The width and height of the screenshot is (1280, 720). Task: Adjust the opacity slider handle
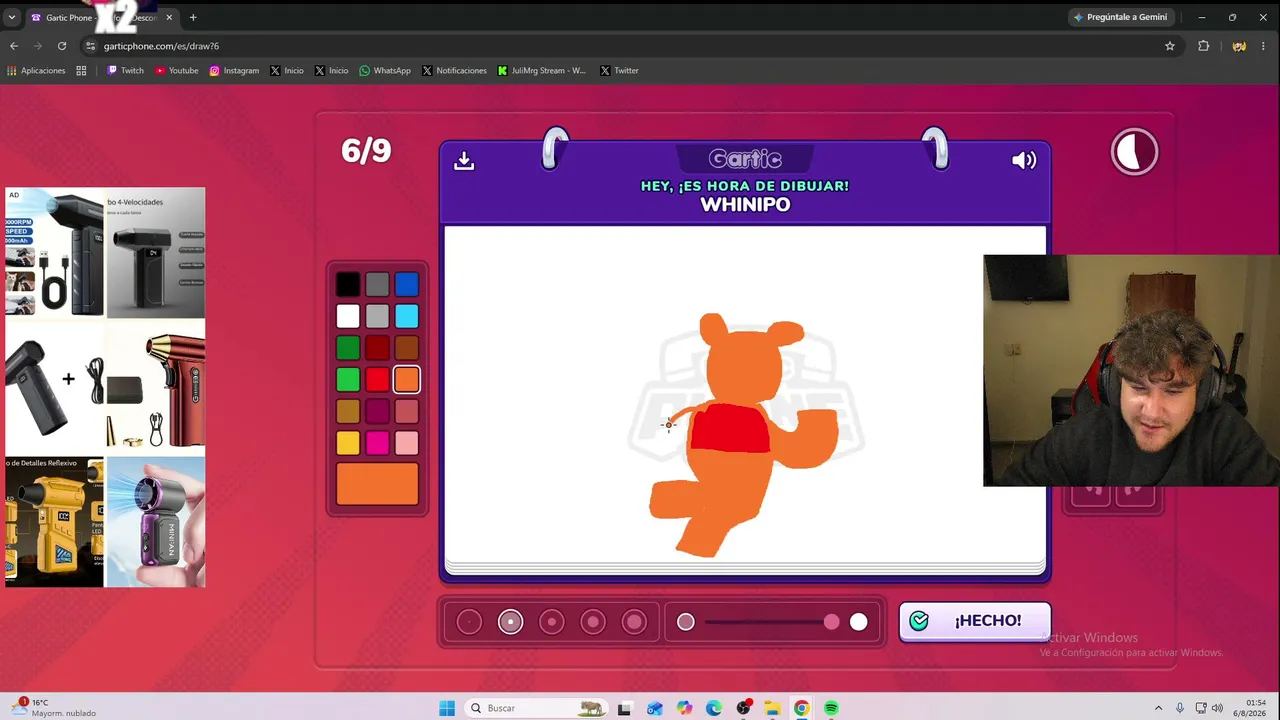[x=832, y=622]
